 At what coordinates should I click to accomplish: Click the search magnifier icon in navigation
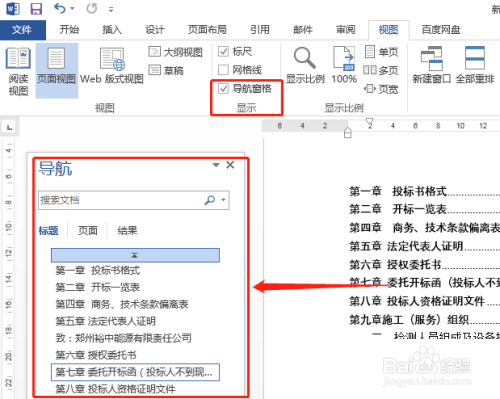210,200
